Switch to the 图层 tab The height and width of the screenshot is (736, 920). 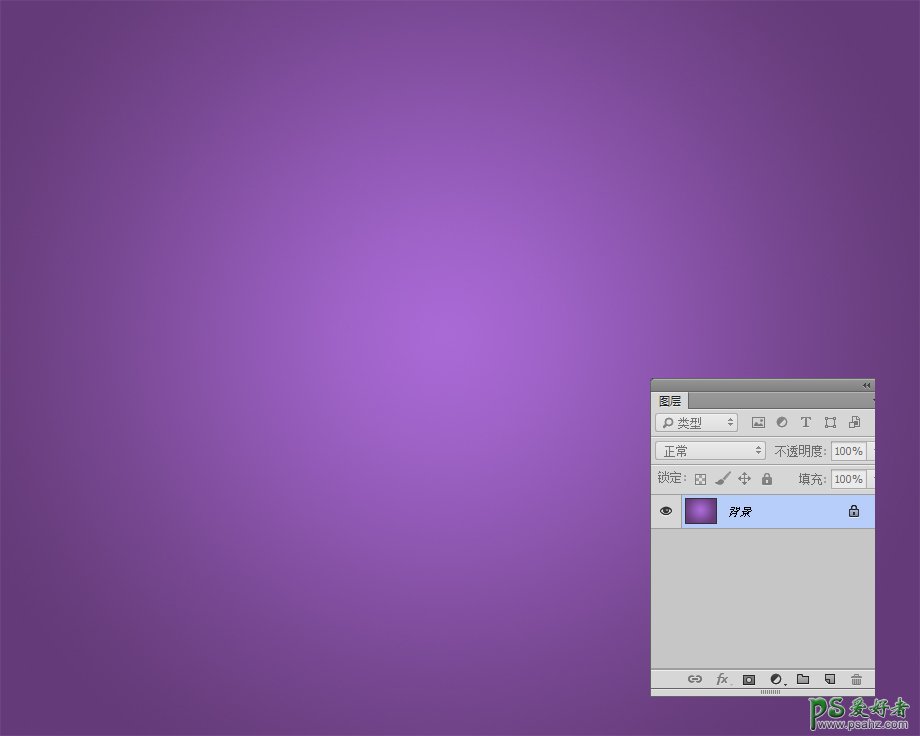tap(669, 401)
